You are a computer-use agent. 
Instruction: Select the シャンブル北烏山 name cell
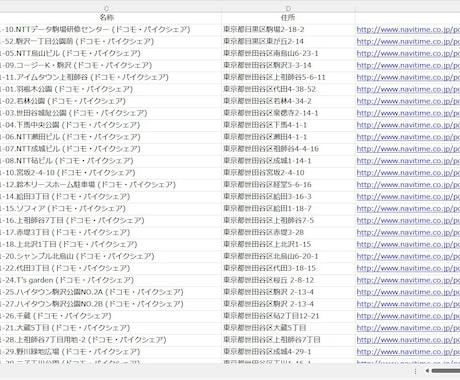(x=111, y=256)
